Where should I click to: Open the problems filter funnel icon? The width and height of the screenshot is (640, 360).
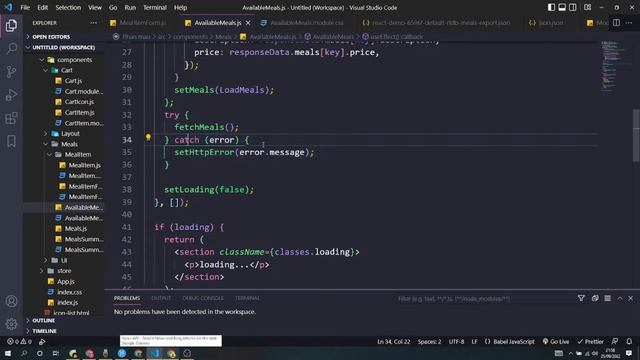[x=581, y=298]
